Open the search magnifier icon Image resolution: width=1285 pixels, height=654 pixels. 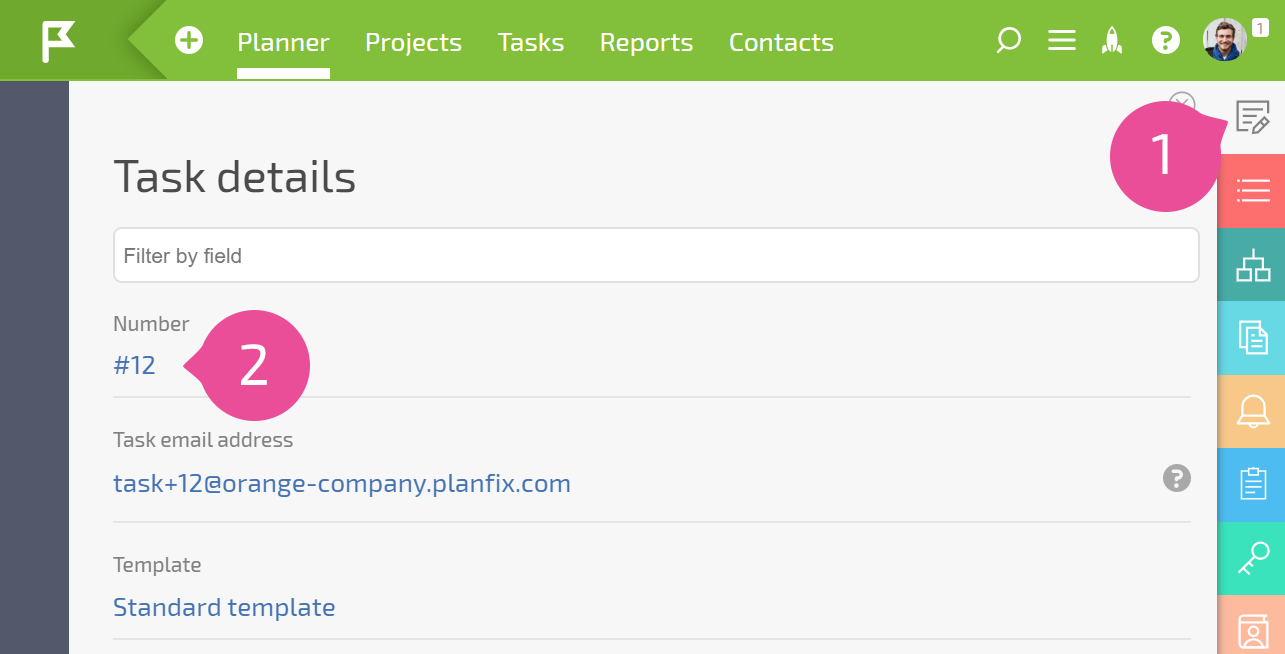pos(1008,41)
